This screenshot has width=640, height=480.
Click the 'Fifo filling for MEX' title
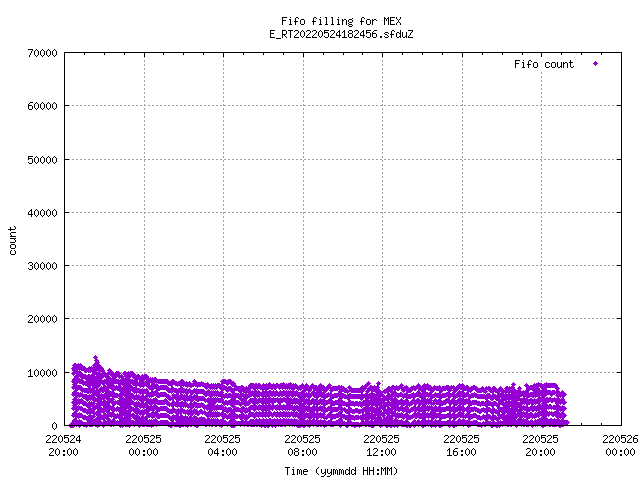341,21
